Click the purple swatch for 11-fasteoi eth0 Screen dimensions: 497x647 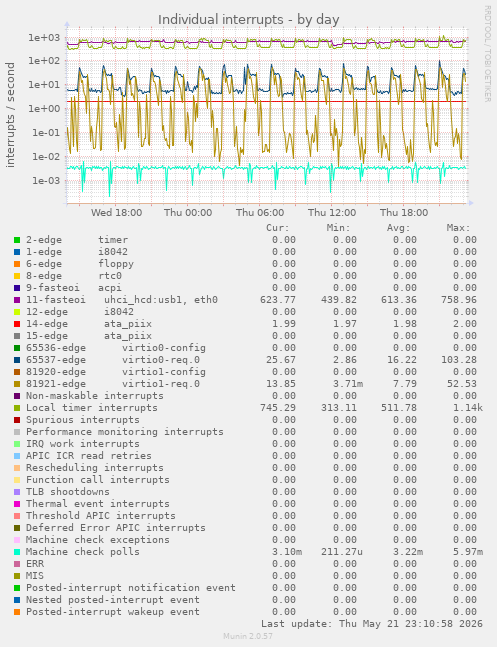[x=17, y=300]
